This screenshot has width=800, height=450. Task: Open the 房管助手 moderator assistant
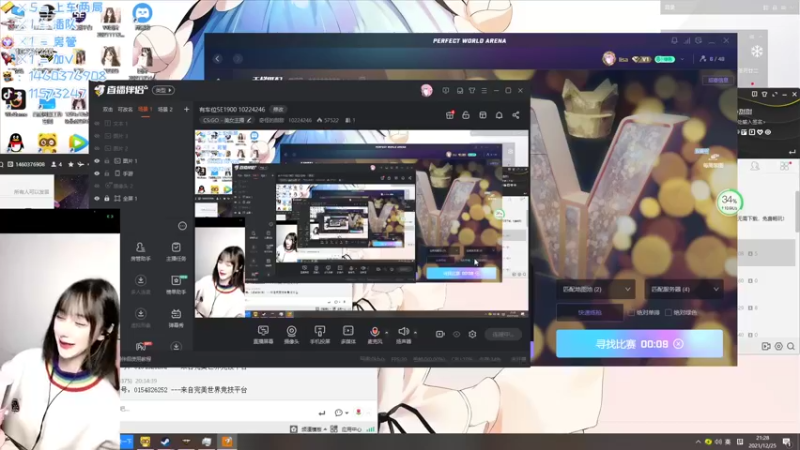point(140,252)
